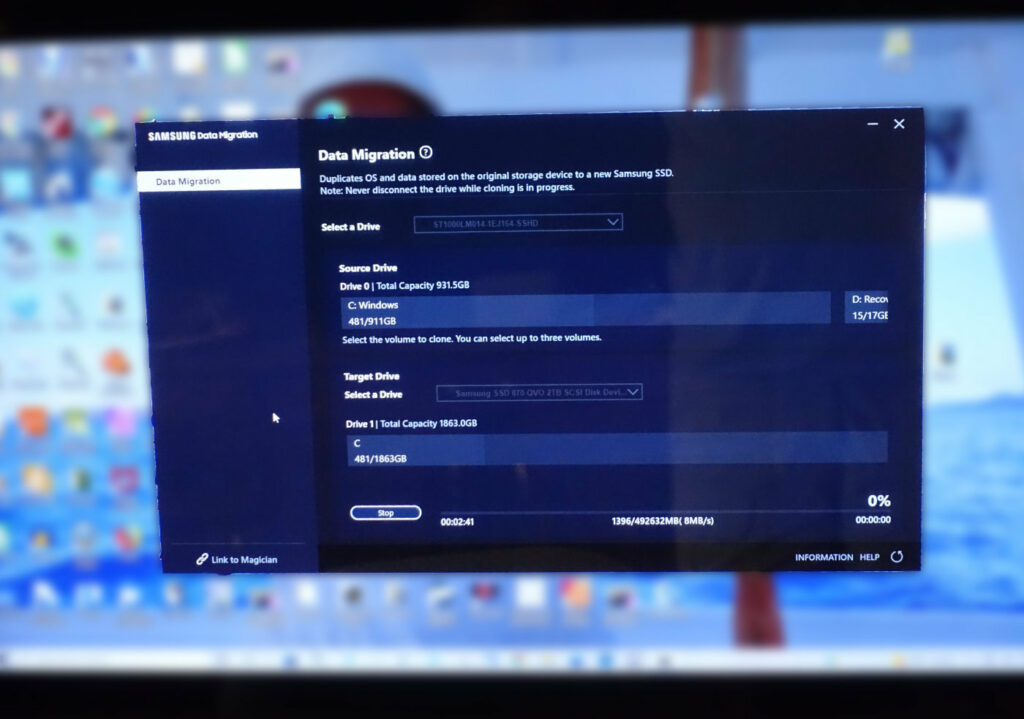Click the "Source Drive" heading
This screenshot has height=719, width=1024.
[x=368, y=268]
